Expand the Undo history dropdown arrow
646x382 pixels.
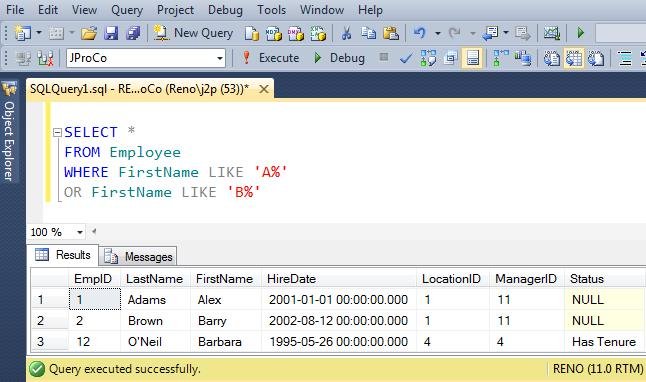pos(438,33)
